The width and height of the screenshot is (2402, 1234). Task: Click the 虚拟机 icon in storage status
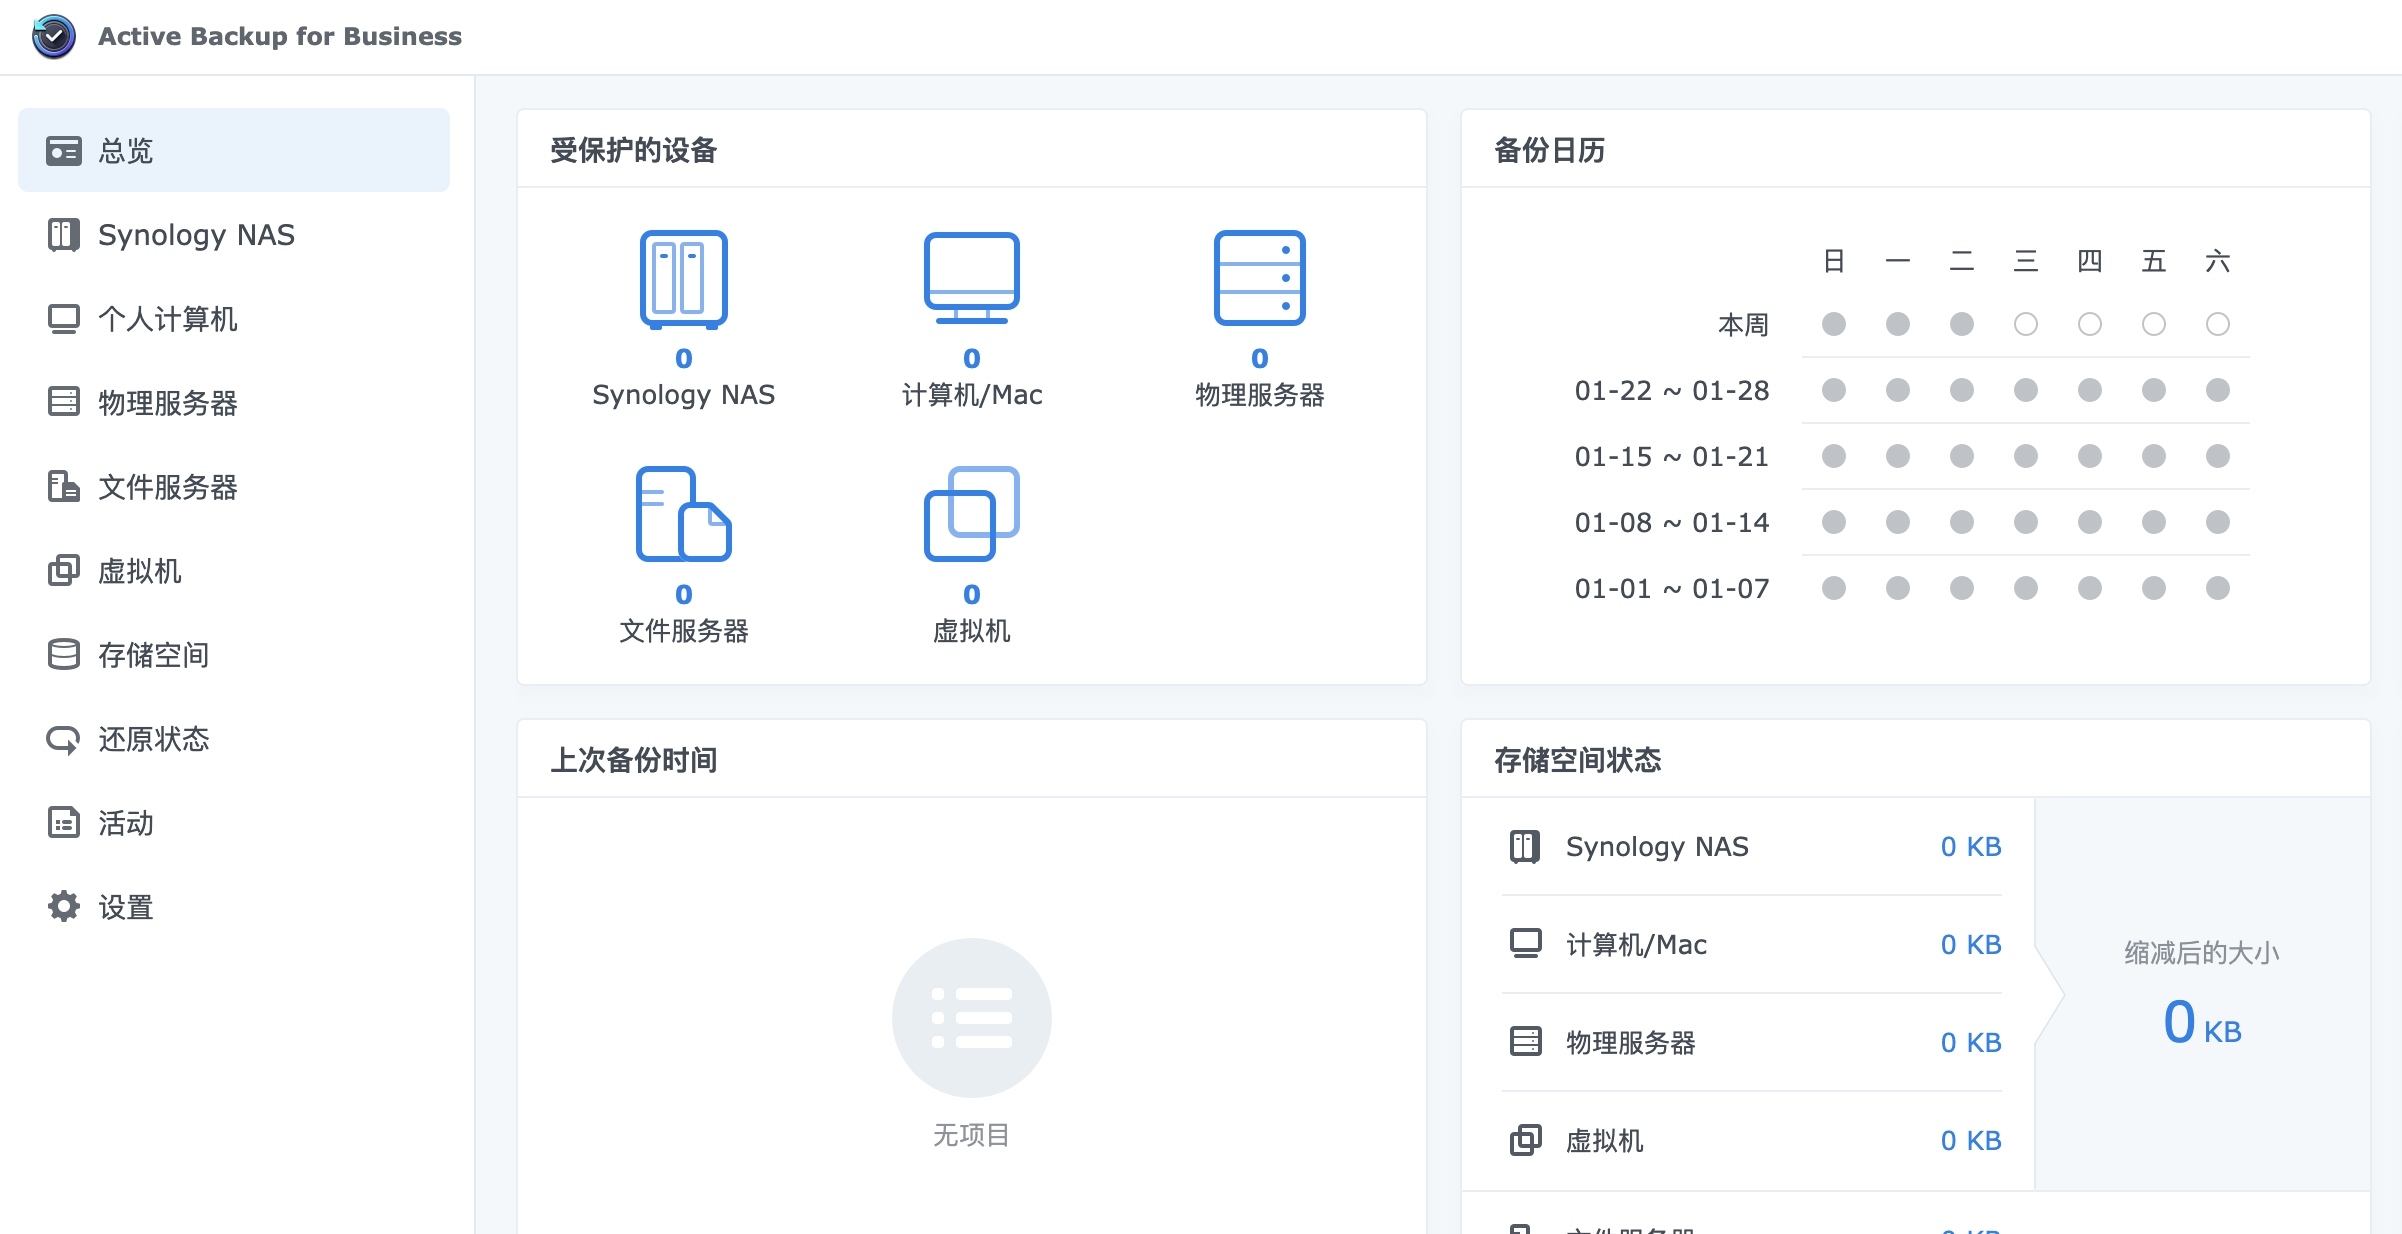[1525, 1140]
